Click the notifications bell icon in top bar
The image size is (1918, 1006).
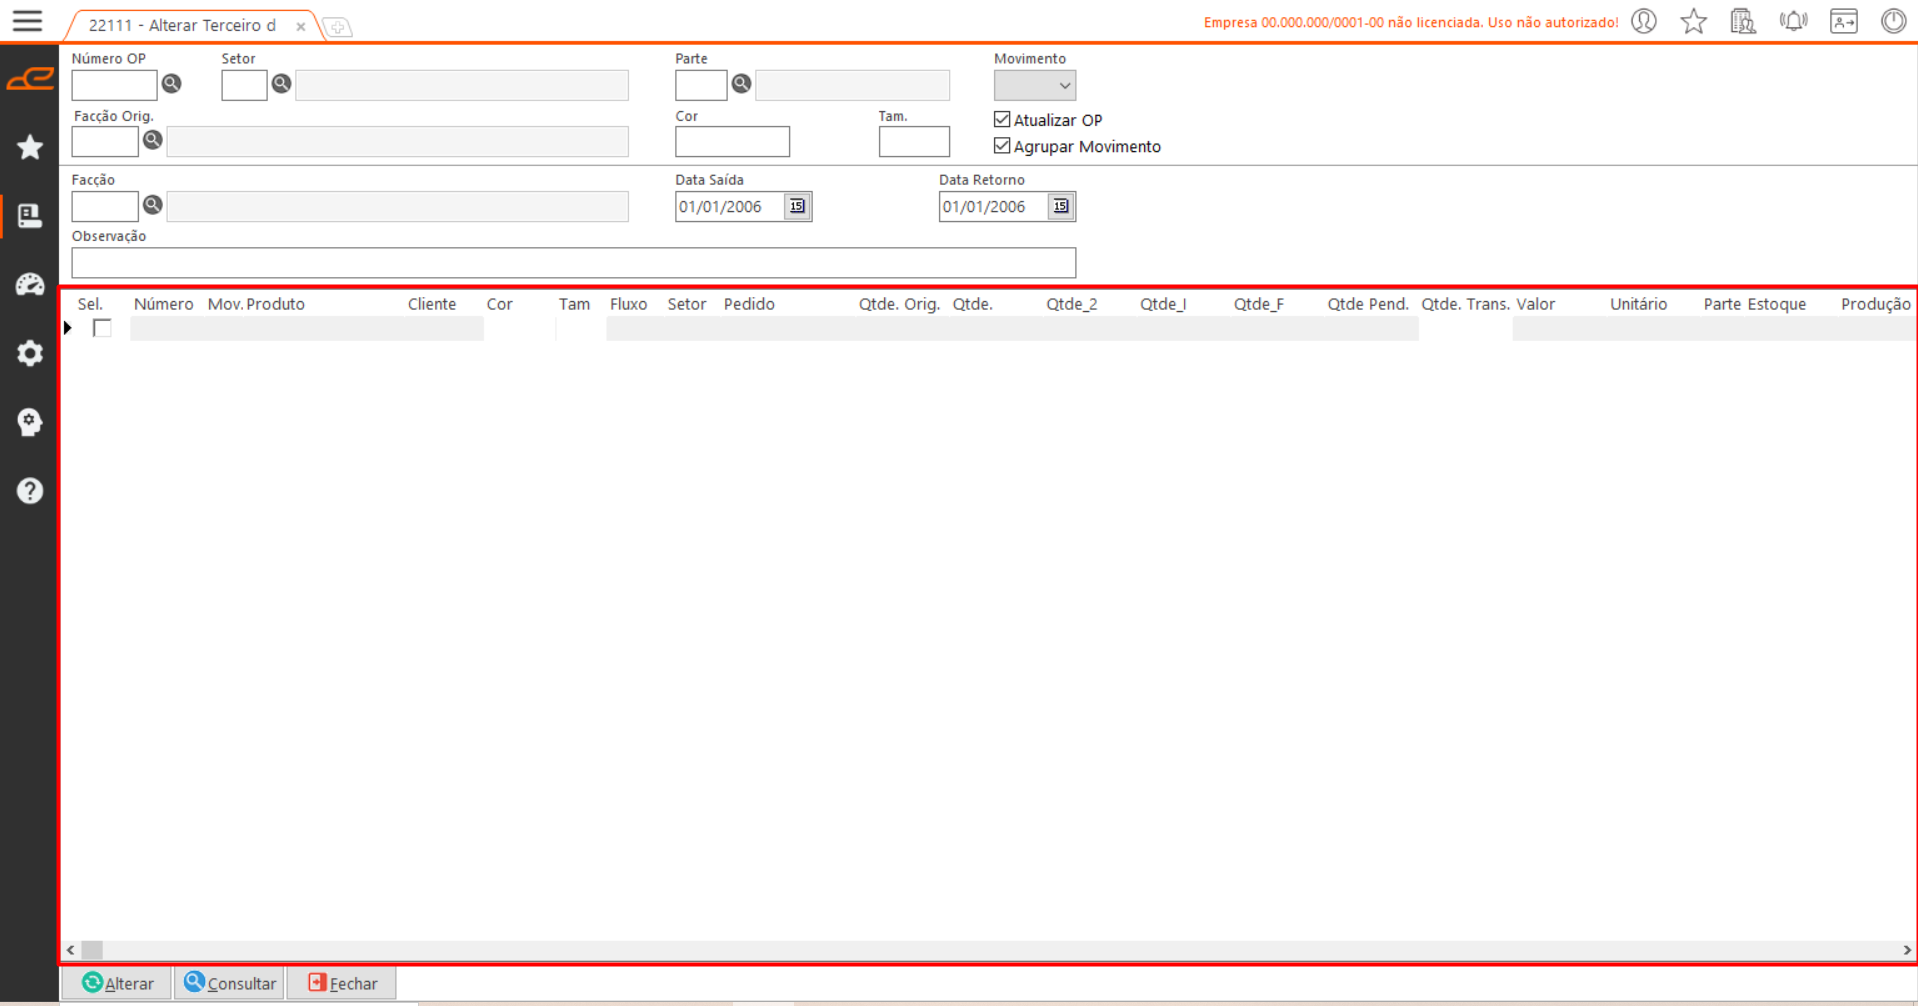click(1793, 21)
